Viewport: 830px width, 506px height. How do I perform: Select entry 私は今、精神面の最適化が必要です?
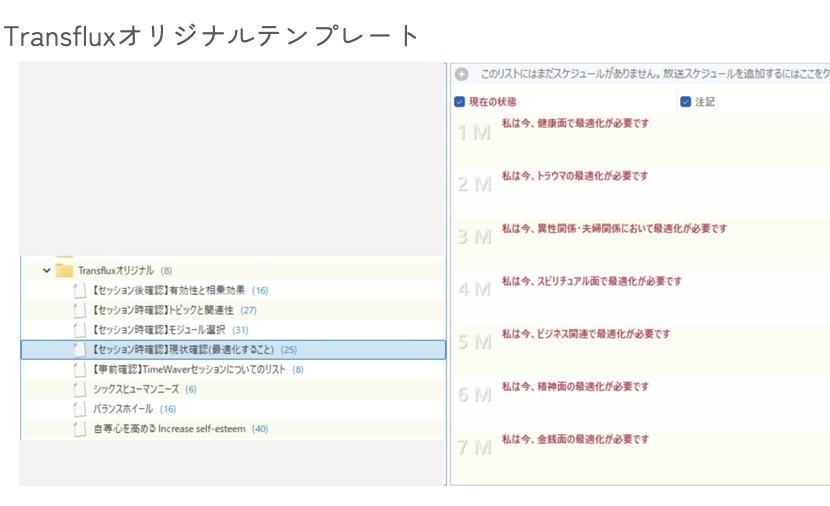[575, 386]
